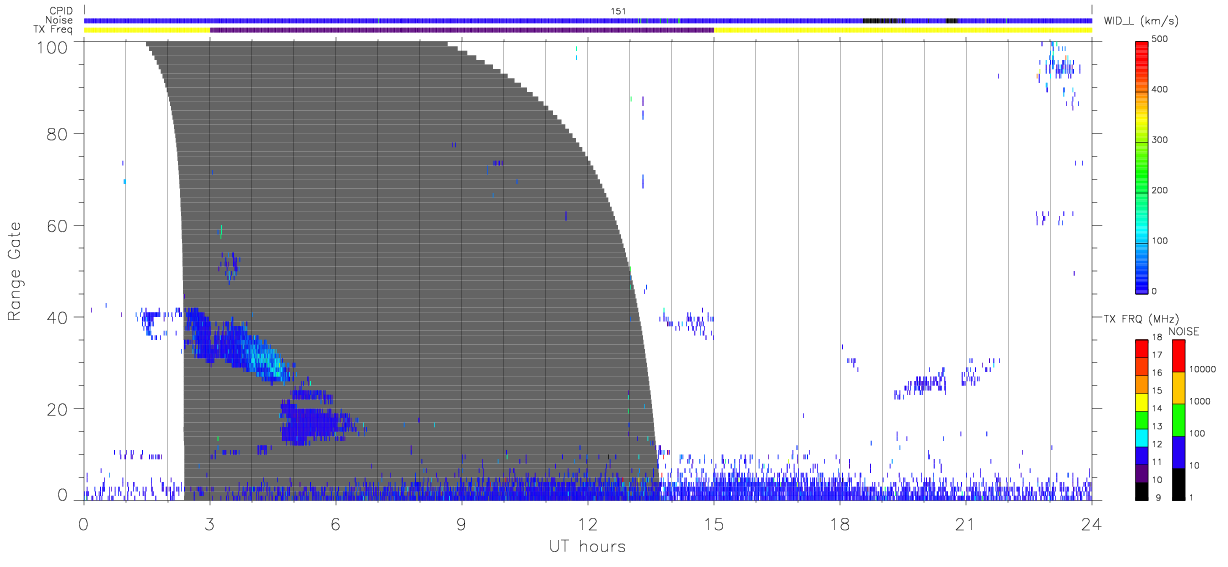This screenshot has width=1228, height=567.
Task: Click the purple segment of the TX Freq bar
Action: coord(462,30)
